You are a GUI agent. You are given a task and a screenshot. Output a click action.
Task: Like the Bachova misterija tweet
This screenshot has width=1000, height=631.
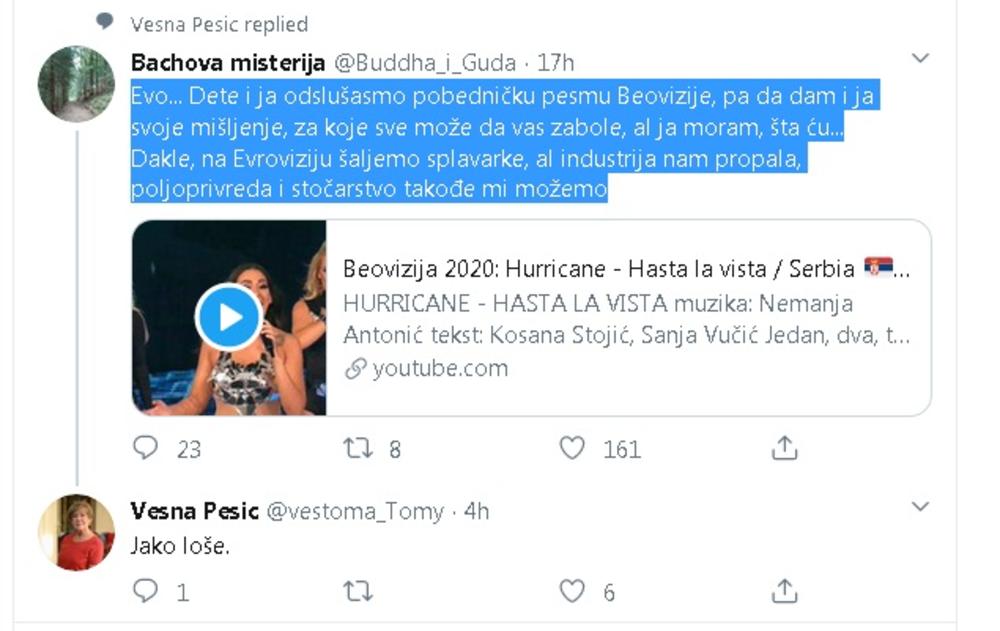click(571, 448)
